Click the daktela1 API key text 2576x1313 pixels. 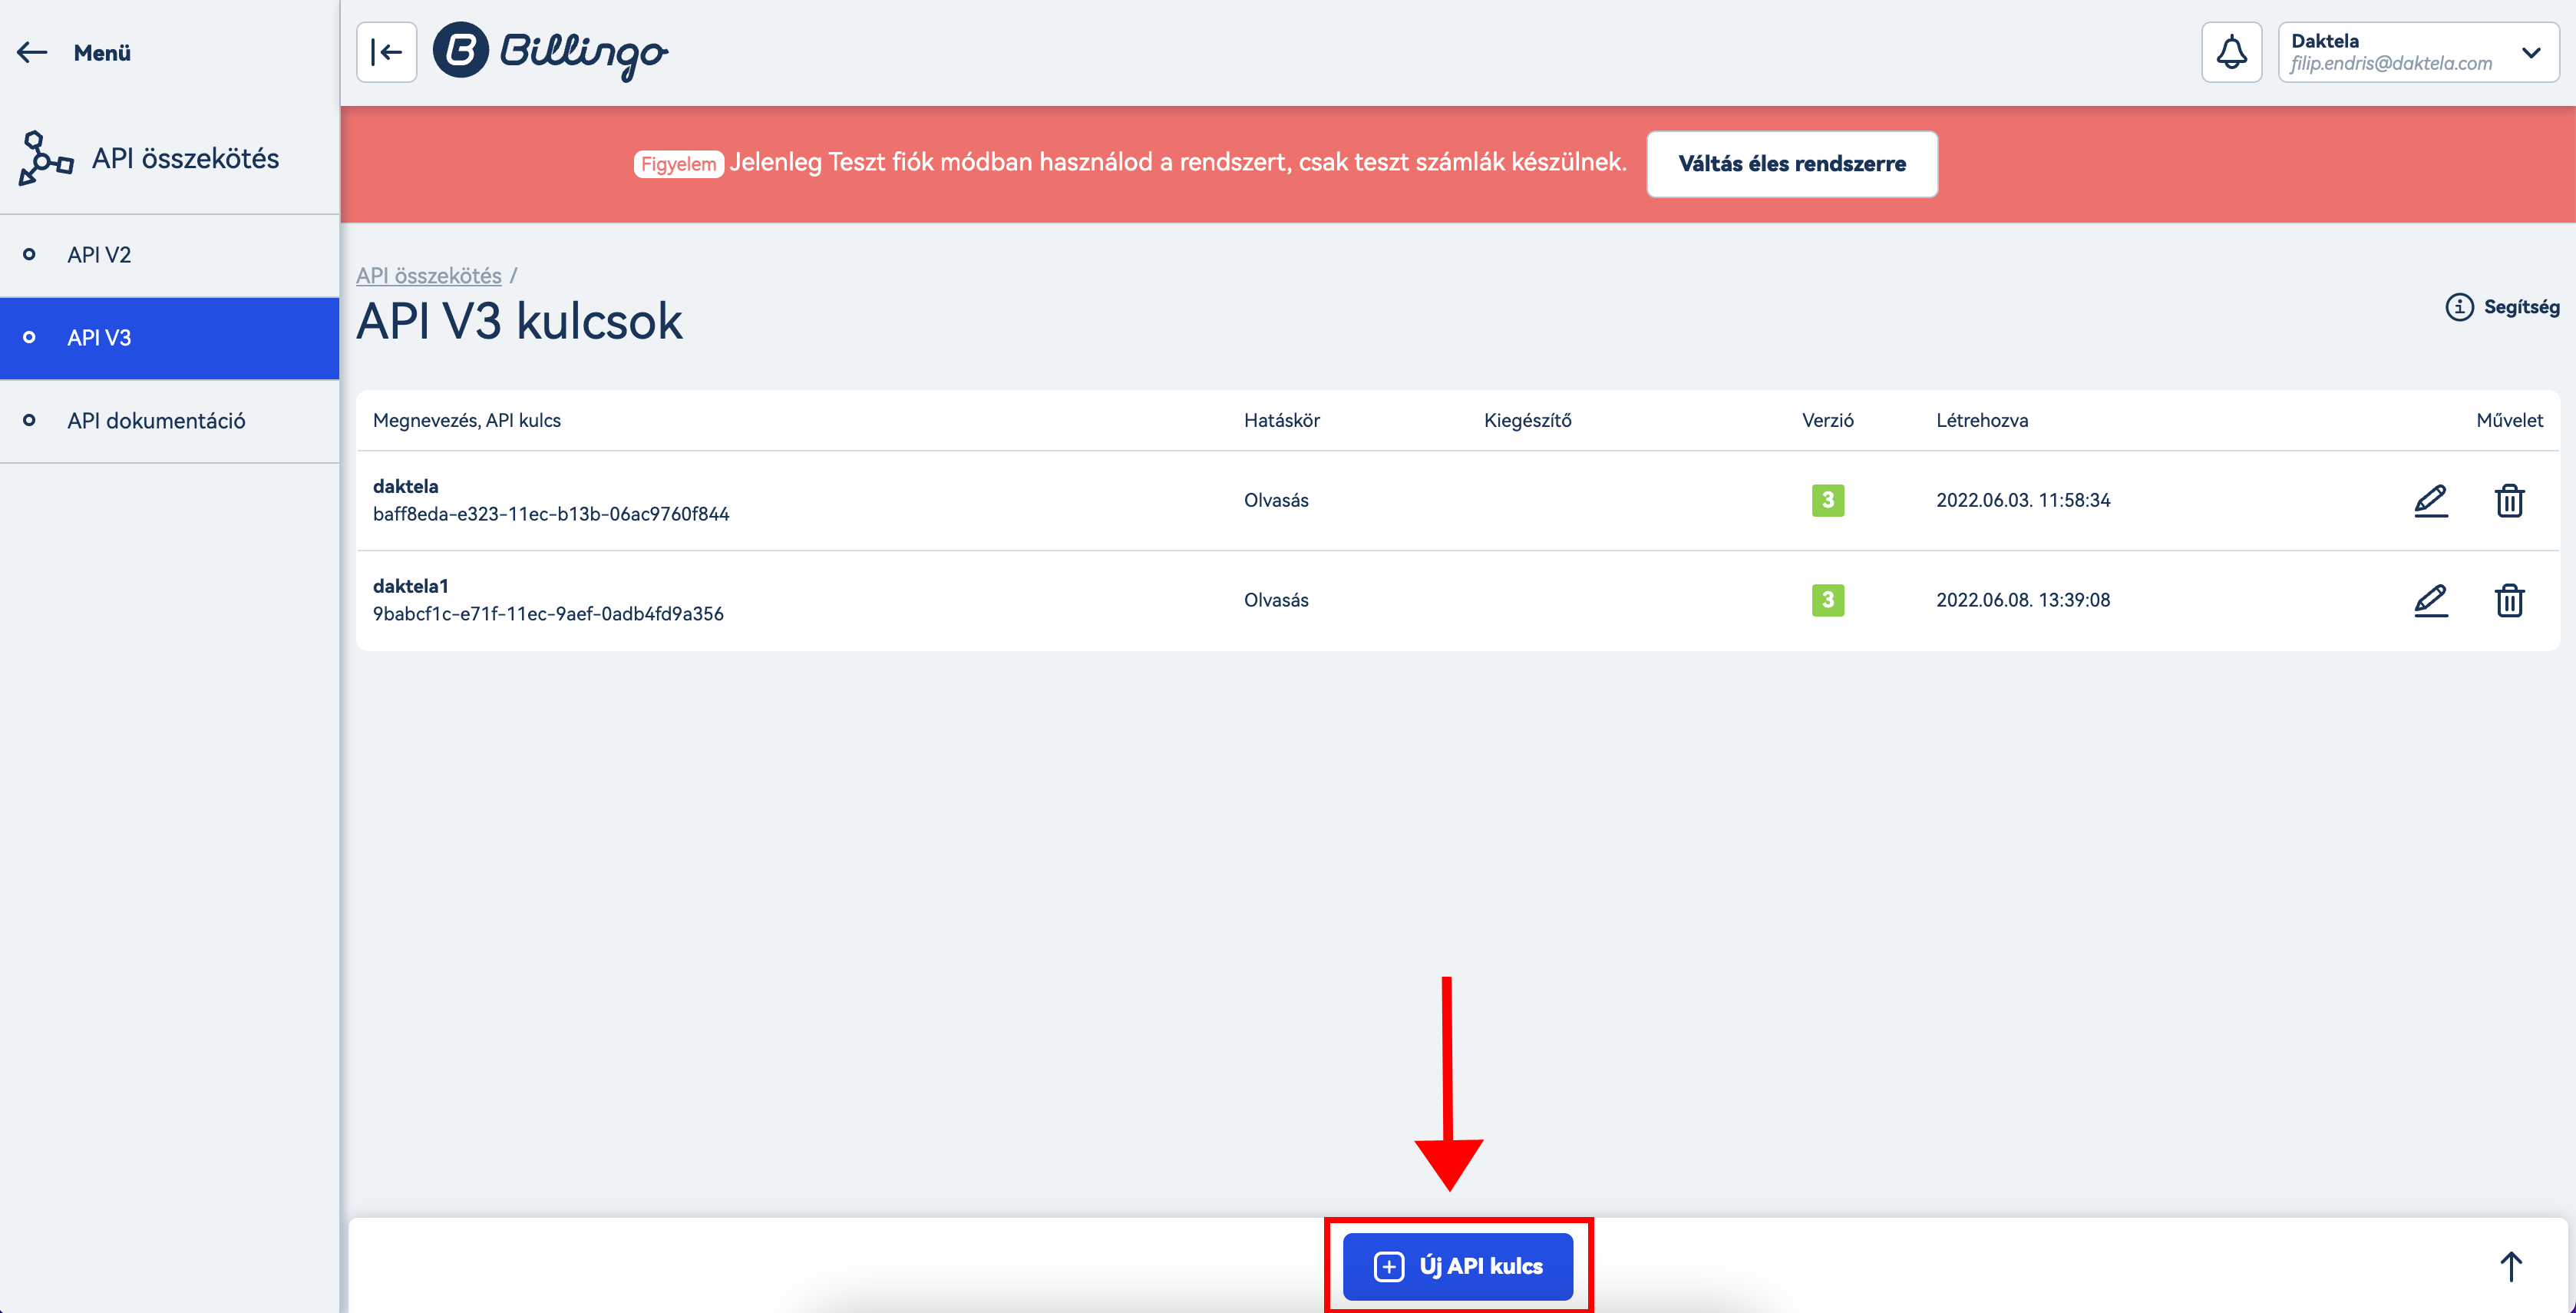548,614
